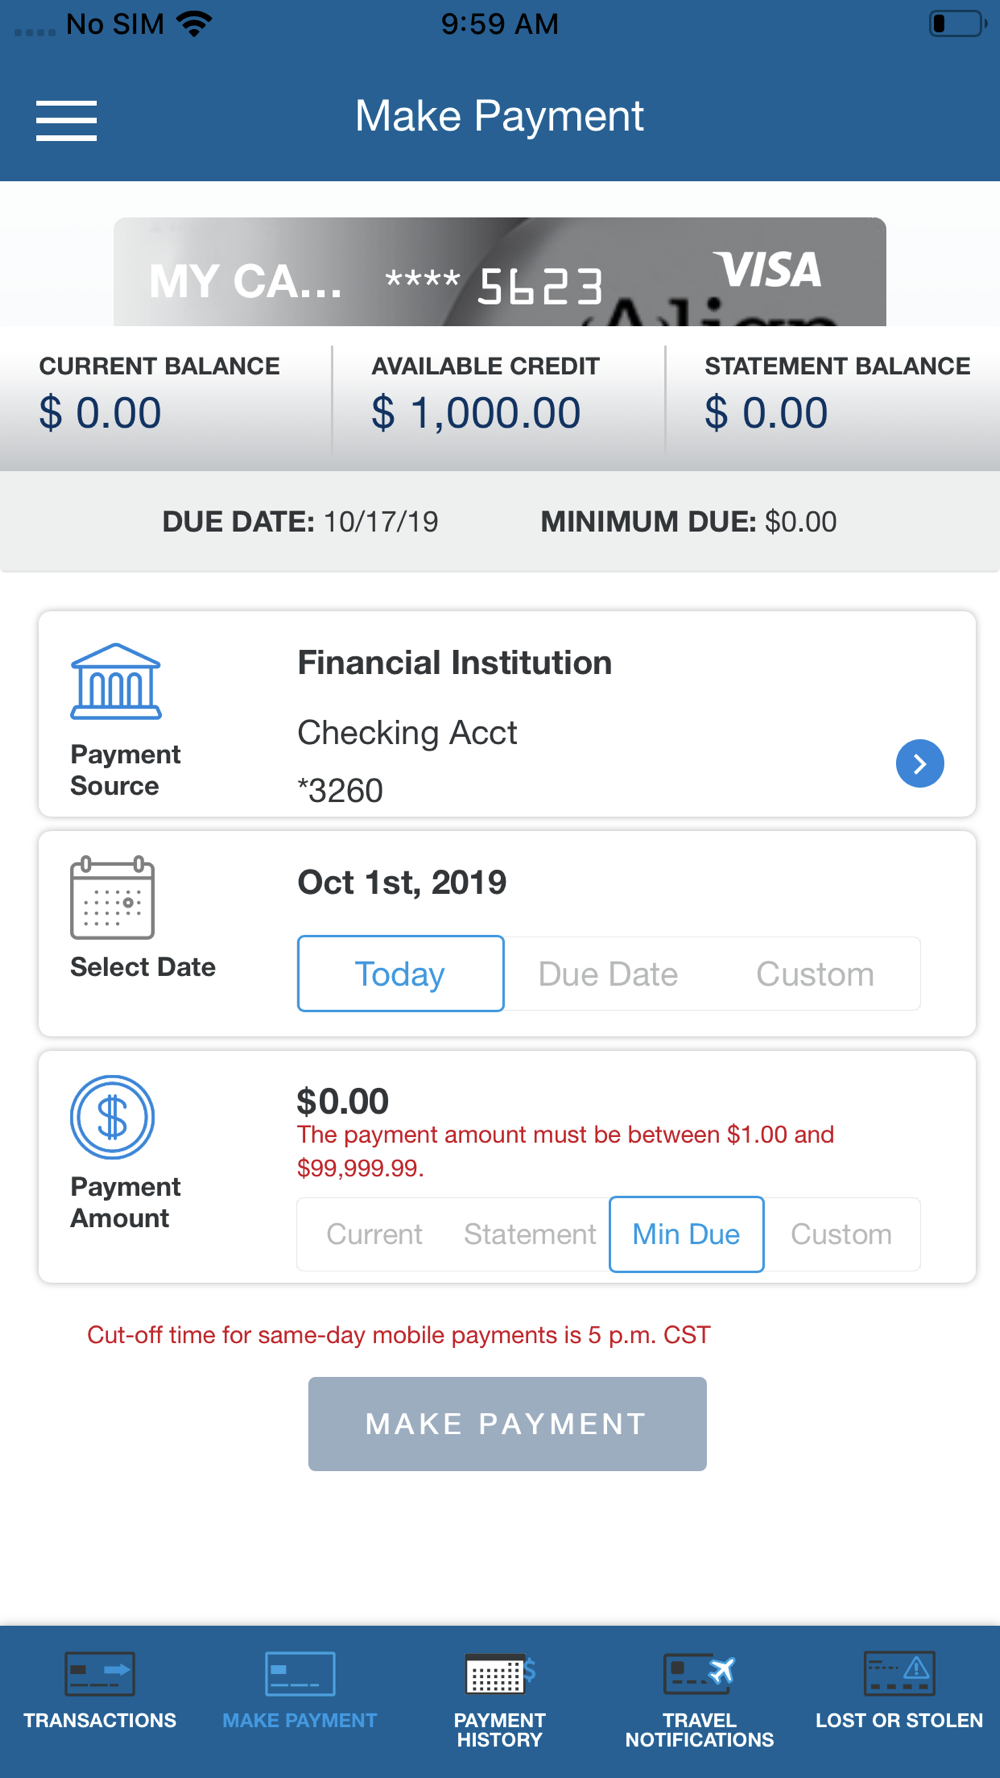Tap the MAKE PAYMENT button
This screenshot has width=1000, height=1778.
507,1424
